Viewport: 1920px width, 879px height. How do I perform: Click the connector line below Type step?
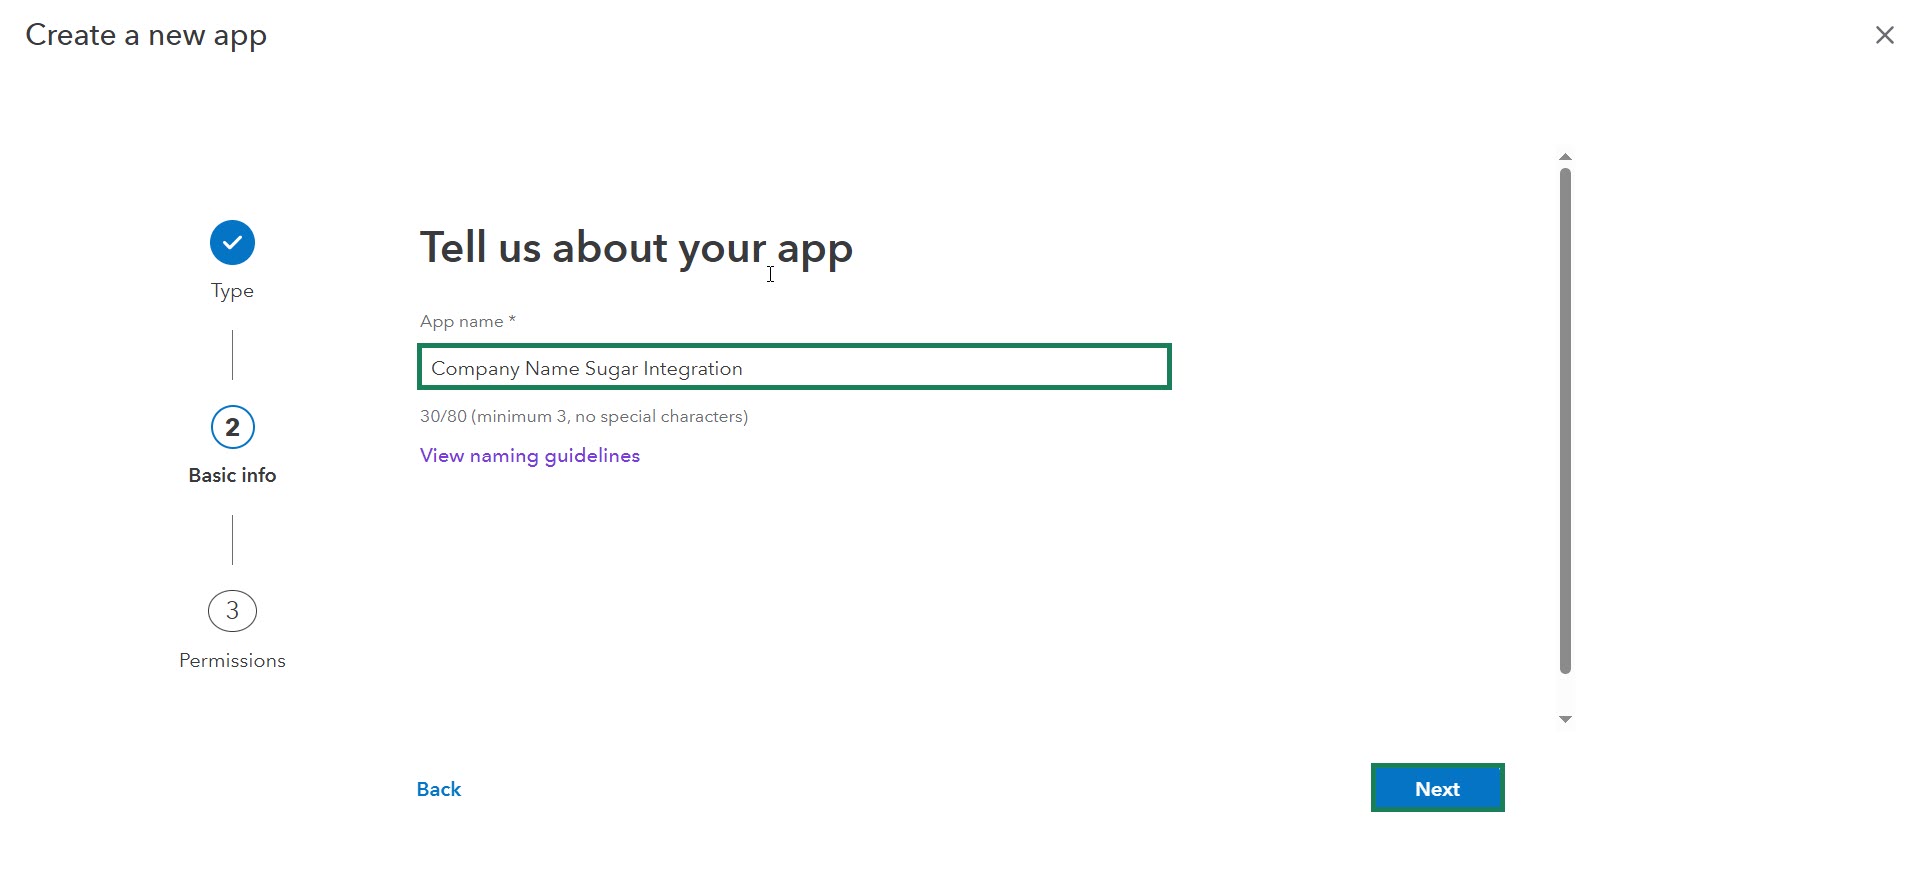[x=232, y=355]
